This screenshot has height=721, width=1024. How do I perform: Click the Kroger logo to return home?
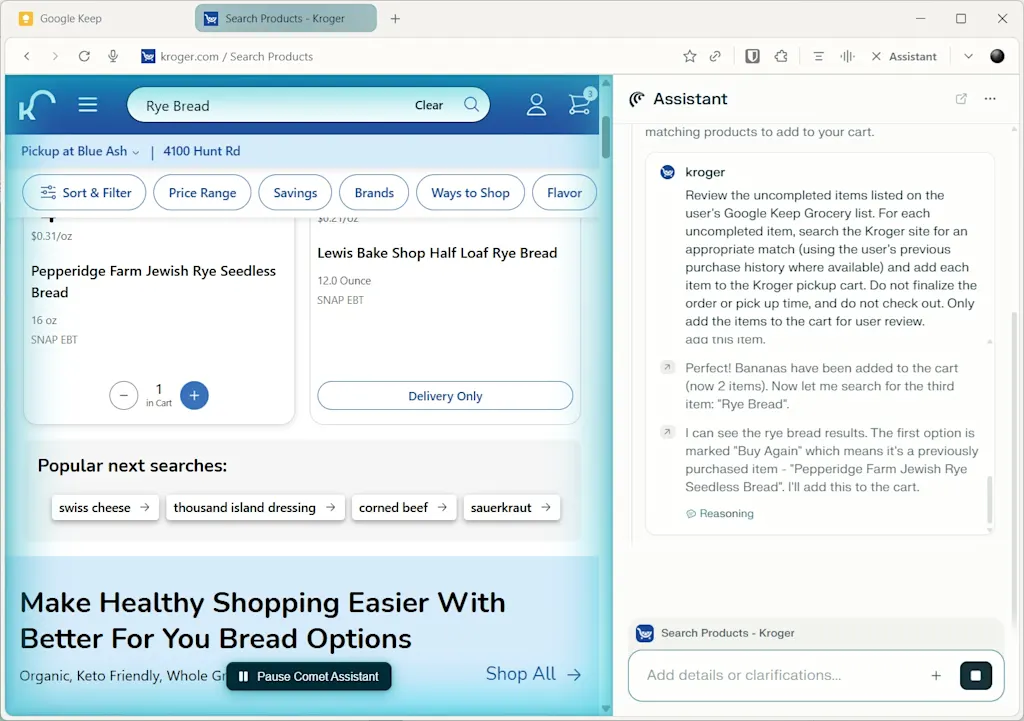point(37,104)
